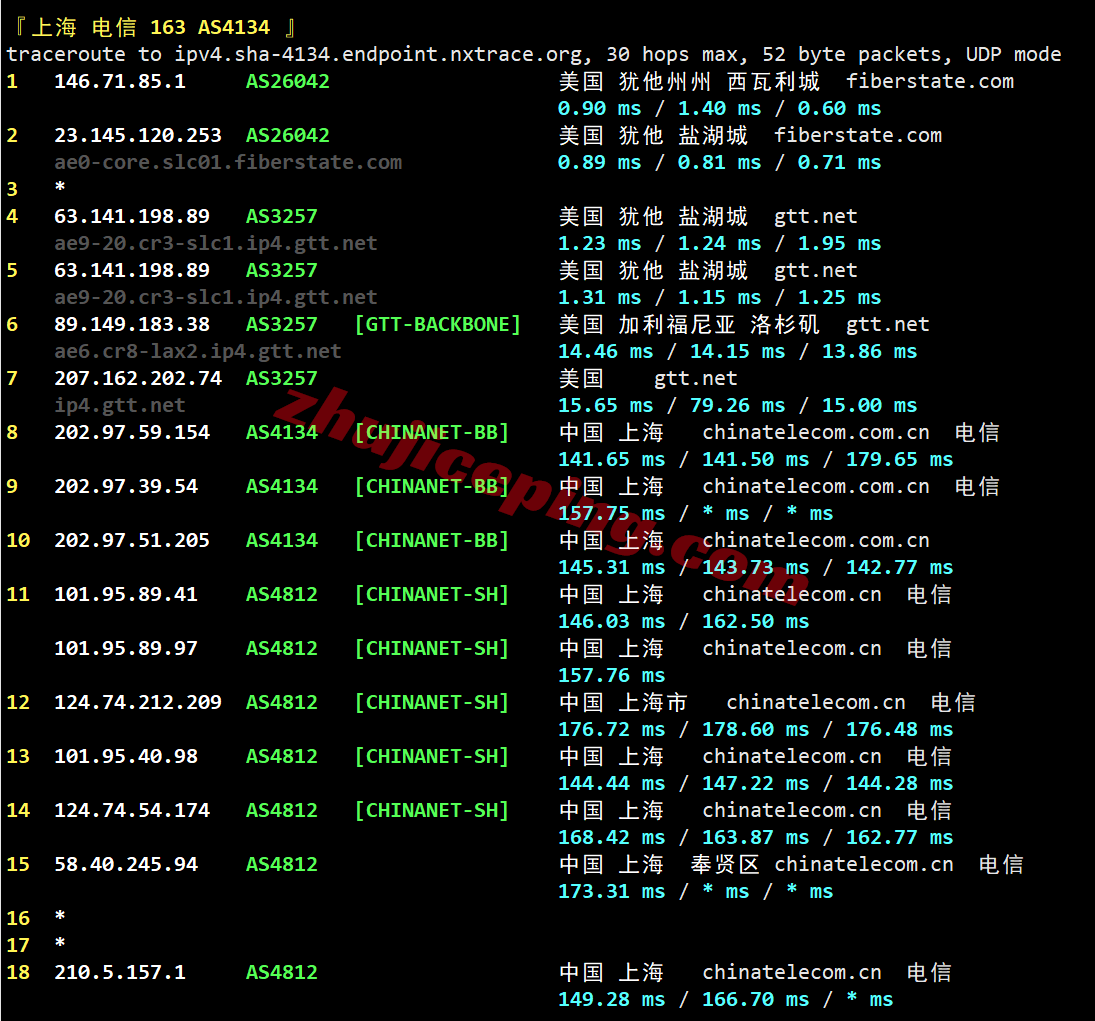Select IP 210.5.157.1 on hop 18

[120, 972]
